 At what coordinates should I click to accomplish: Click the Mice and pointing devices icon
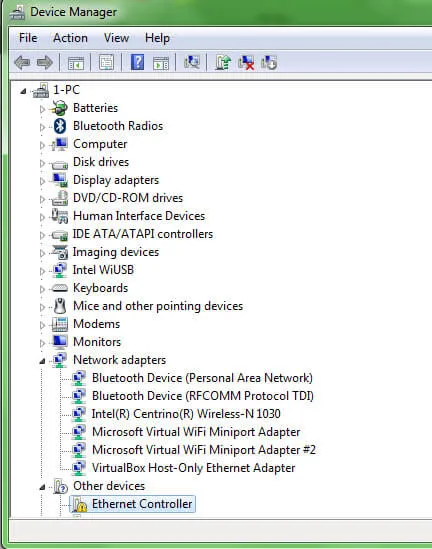coord(60,306)
